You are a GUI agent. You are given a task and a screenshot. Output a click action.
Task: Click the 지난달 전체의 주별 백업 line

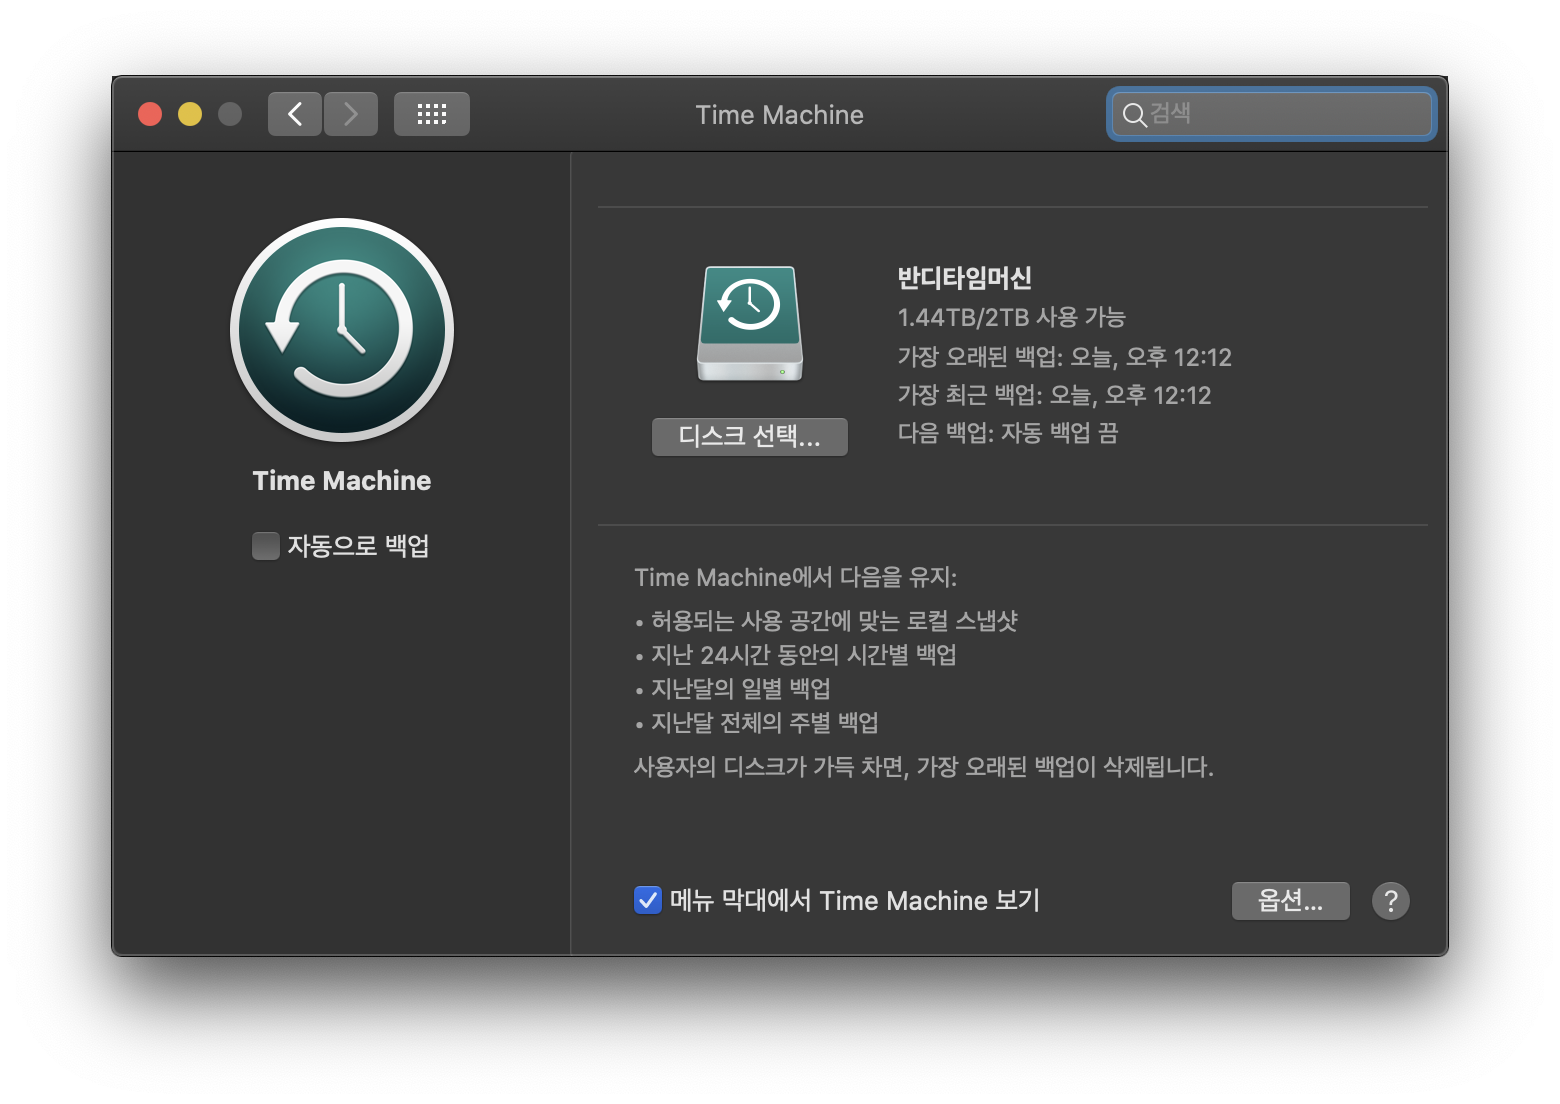(x=757, y=723)
